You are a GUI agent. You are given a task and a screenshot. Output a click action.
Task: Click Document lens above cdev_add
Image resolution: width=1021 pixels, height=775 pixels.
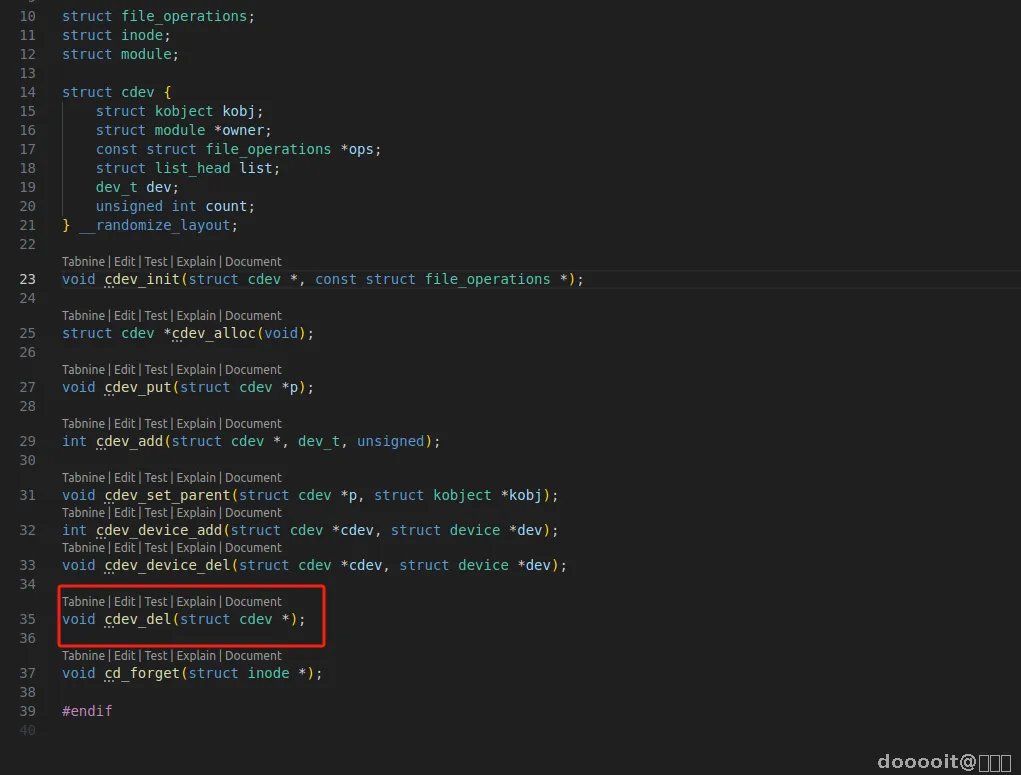(x=253, y=423)
